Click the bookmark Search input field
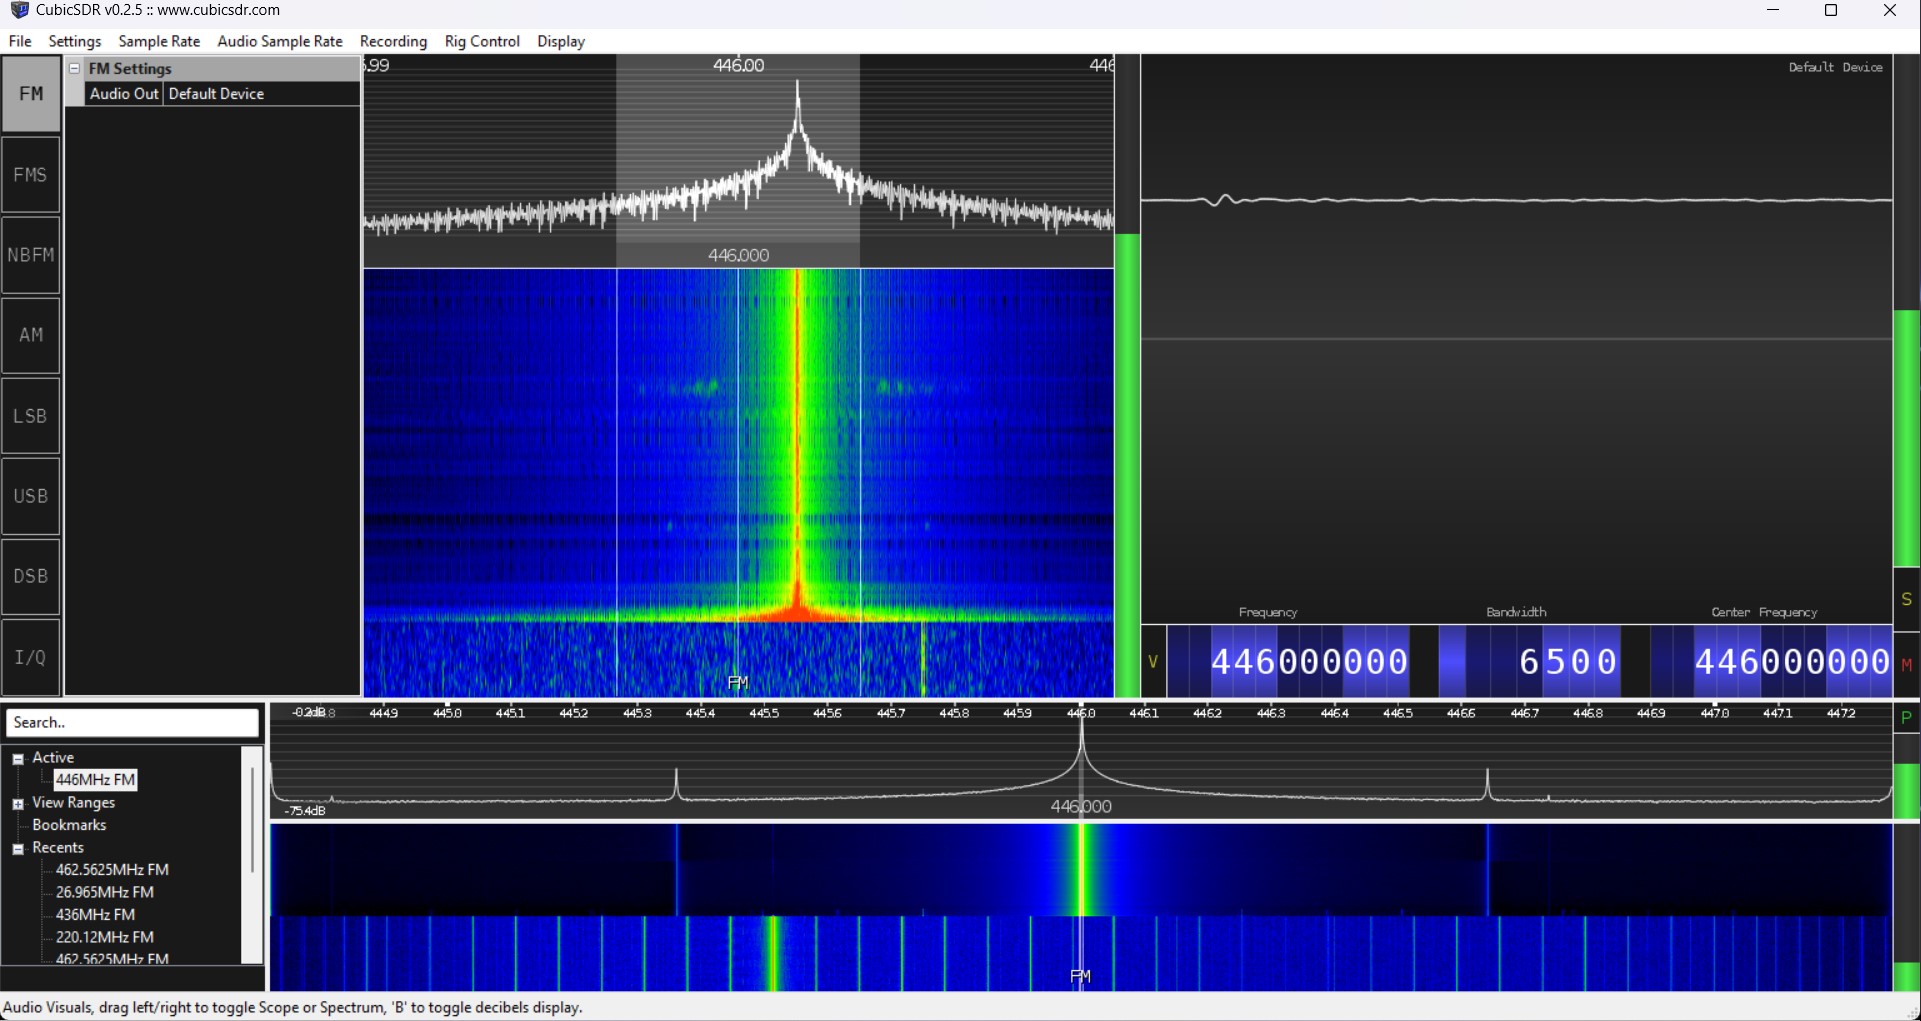This screenshot has height=1021, width=1921. pos(132,722)
